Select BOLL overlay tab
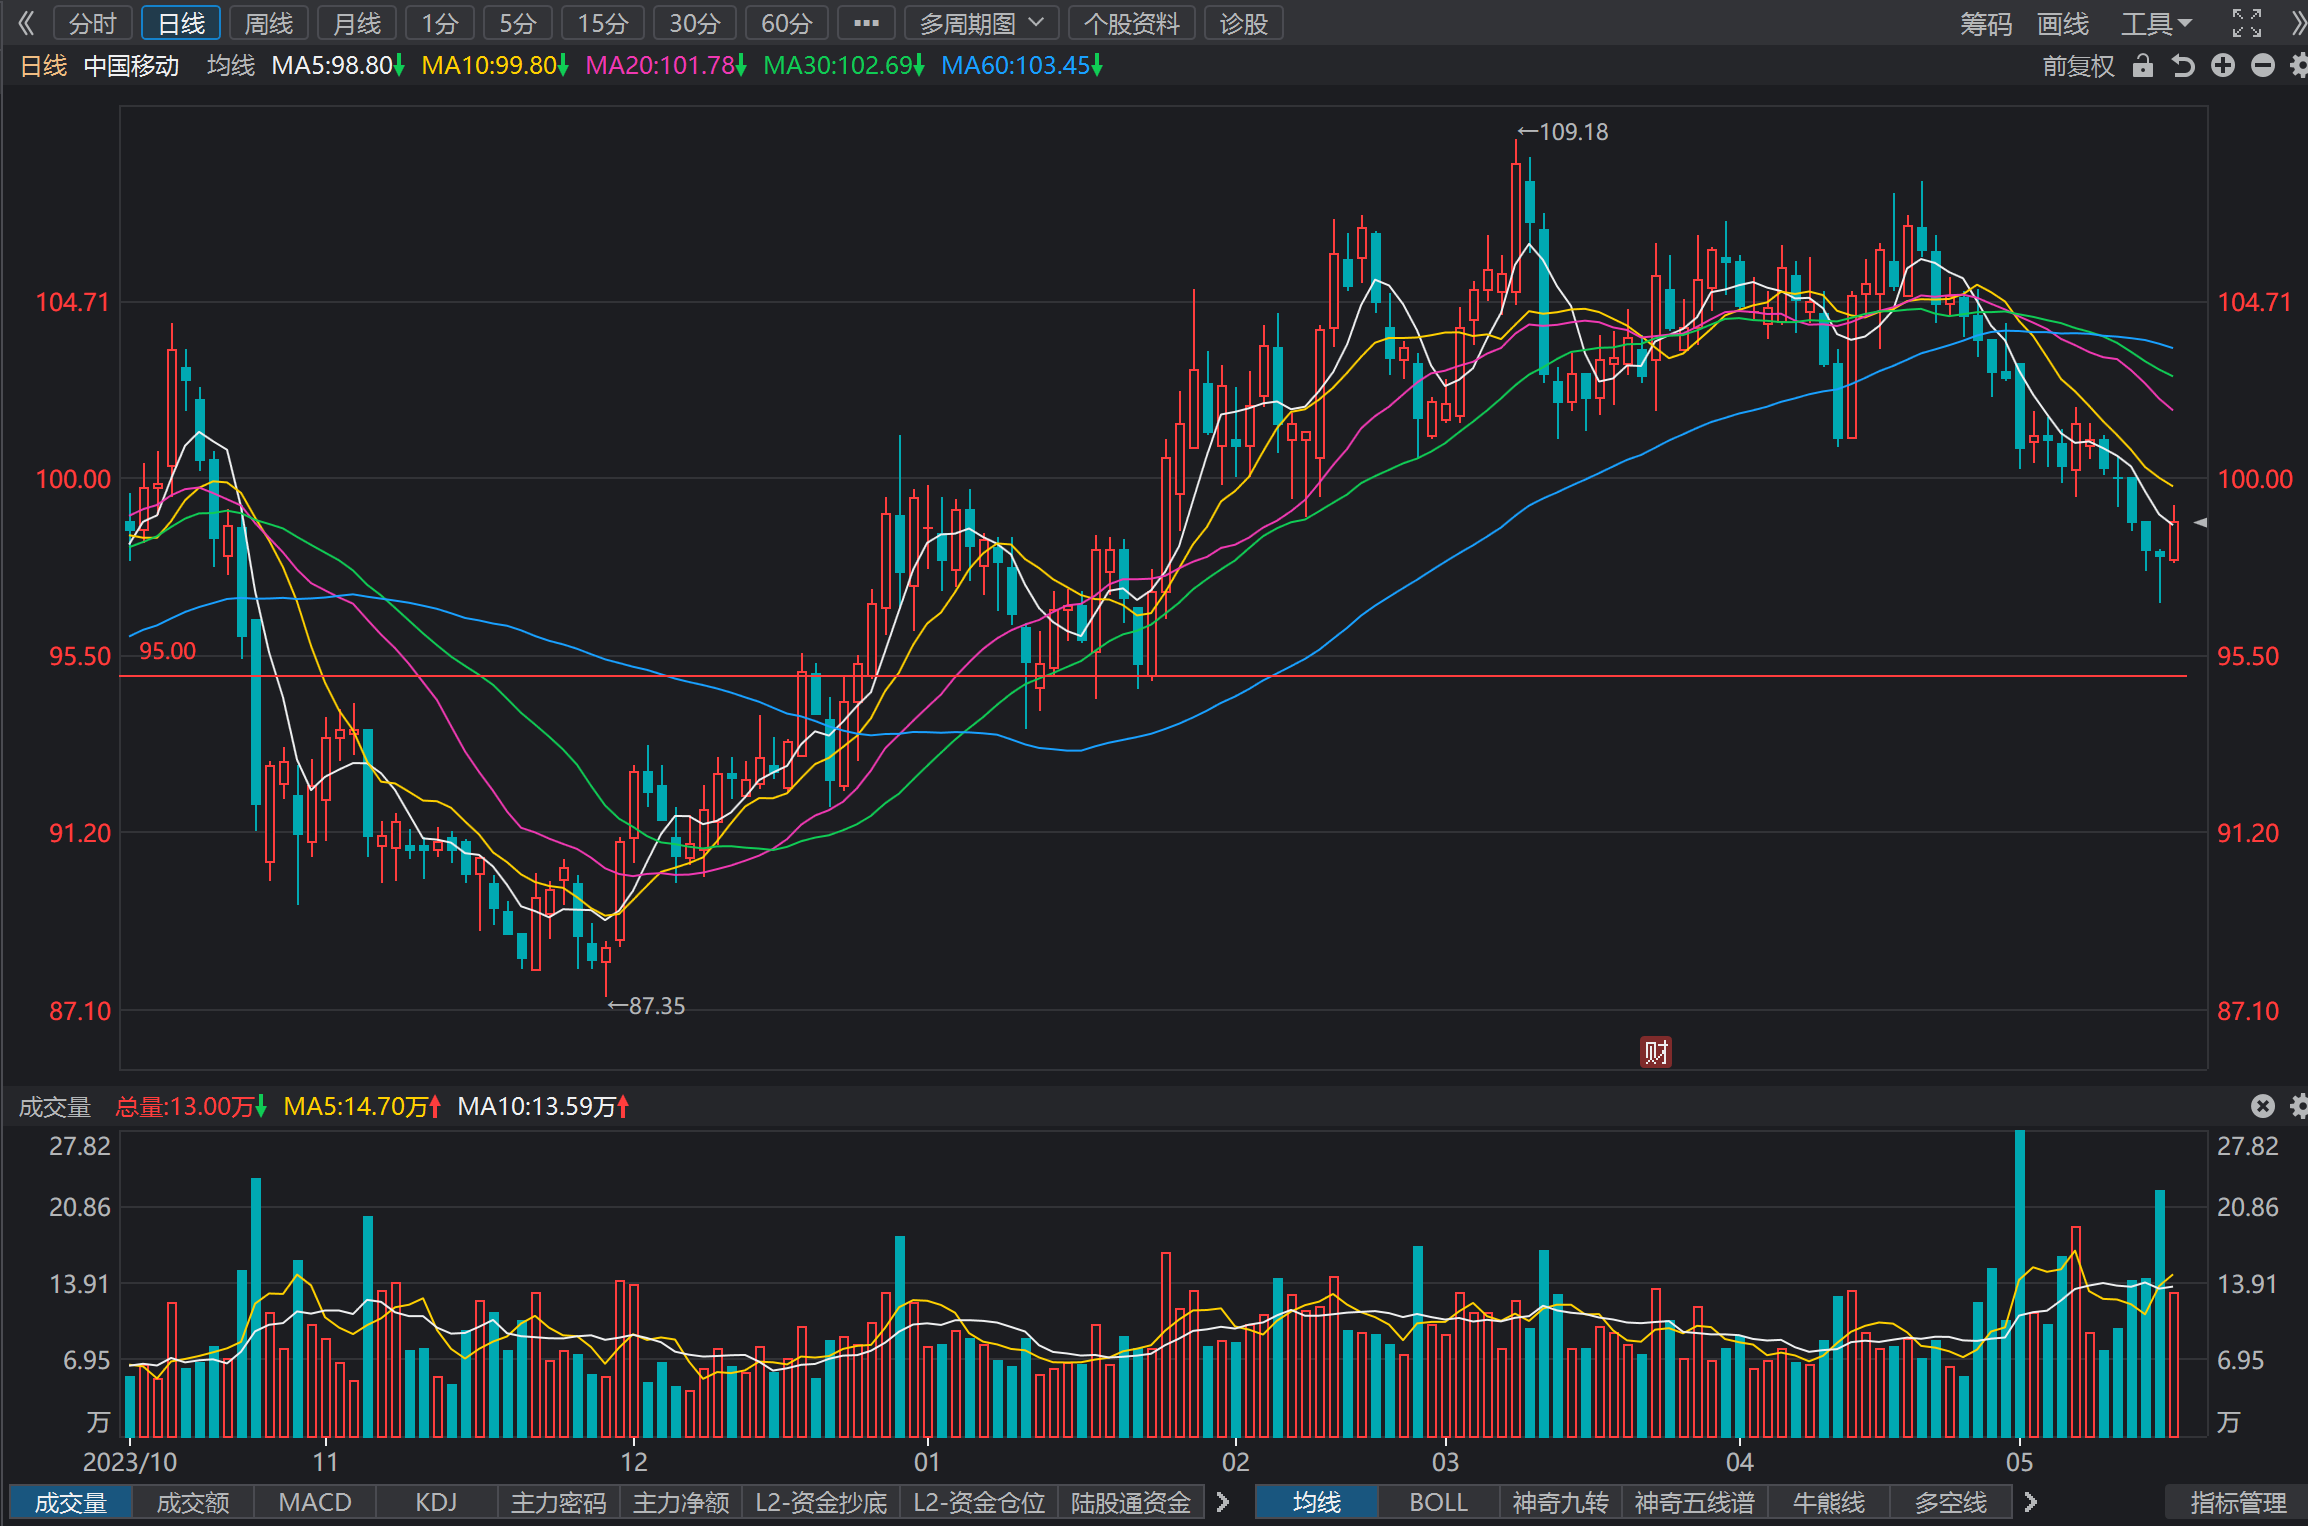Viewport: 2308px width, 1526px height. pyautogui.click(x=1439, y=1502)
